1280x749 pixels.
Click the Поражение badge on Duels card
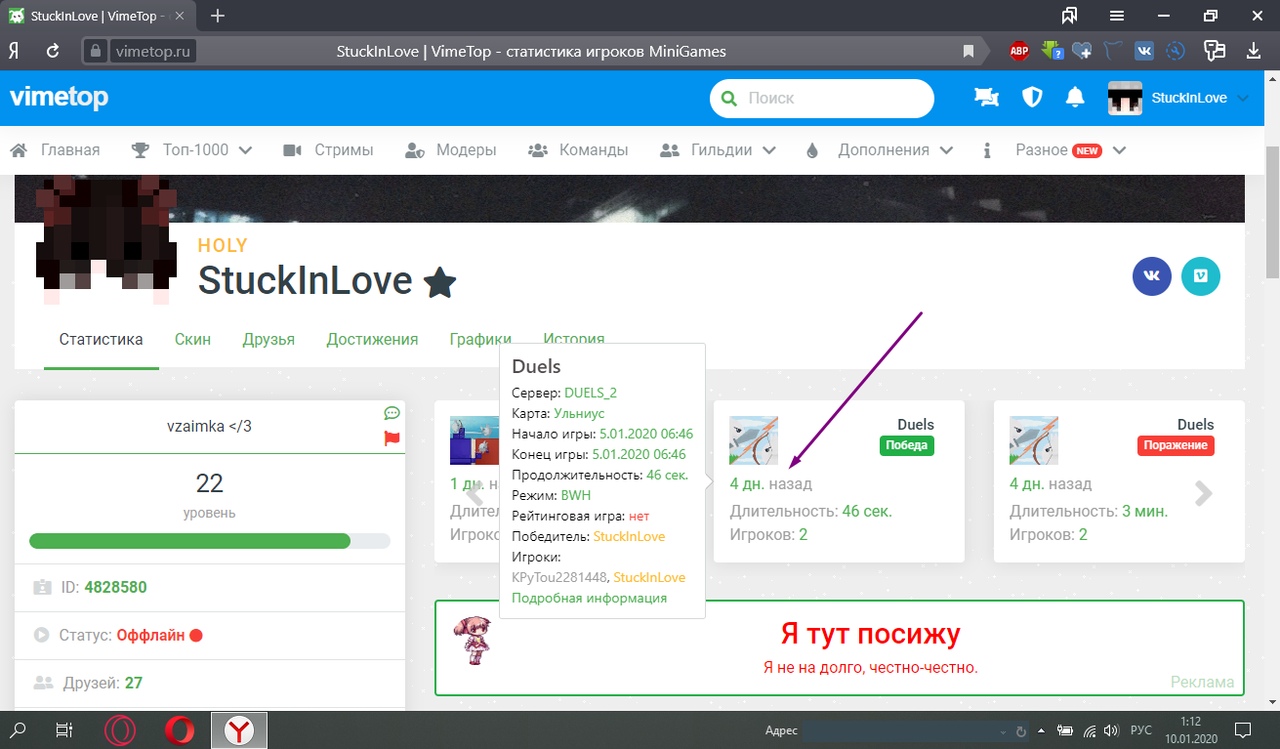(1175, 445)
